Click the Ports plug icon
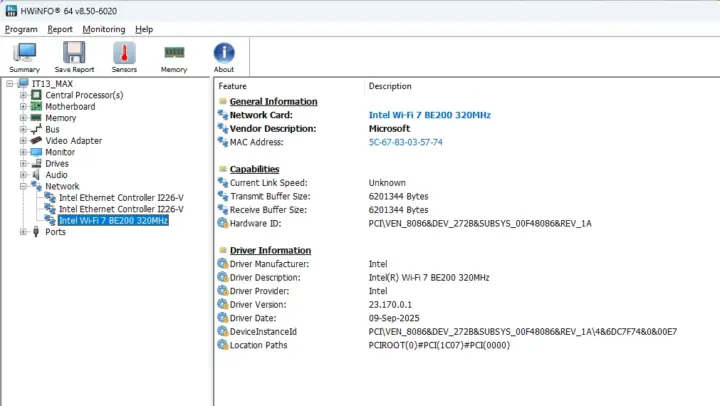This screenshot has height=406, width=720. 36,232
